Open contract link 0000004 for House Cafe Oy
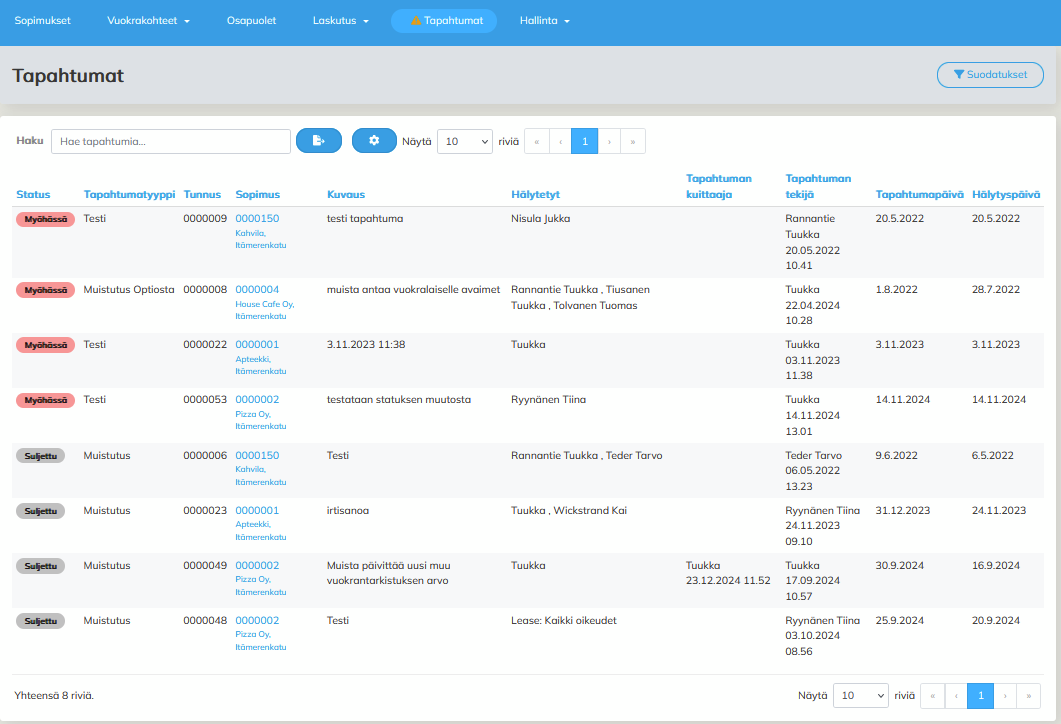This screenshot has width=1061, height=724. point(257,289)
